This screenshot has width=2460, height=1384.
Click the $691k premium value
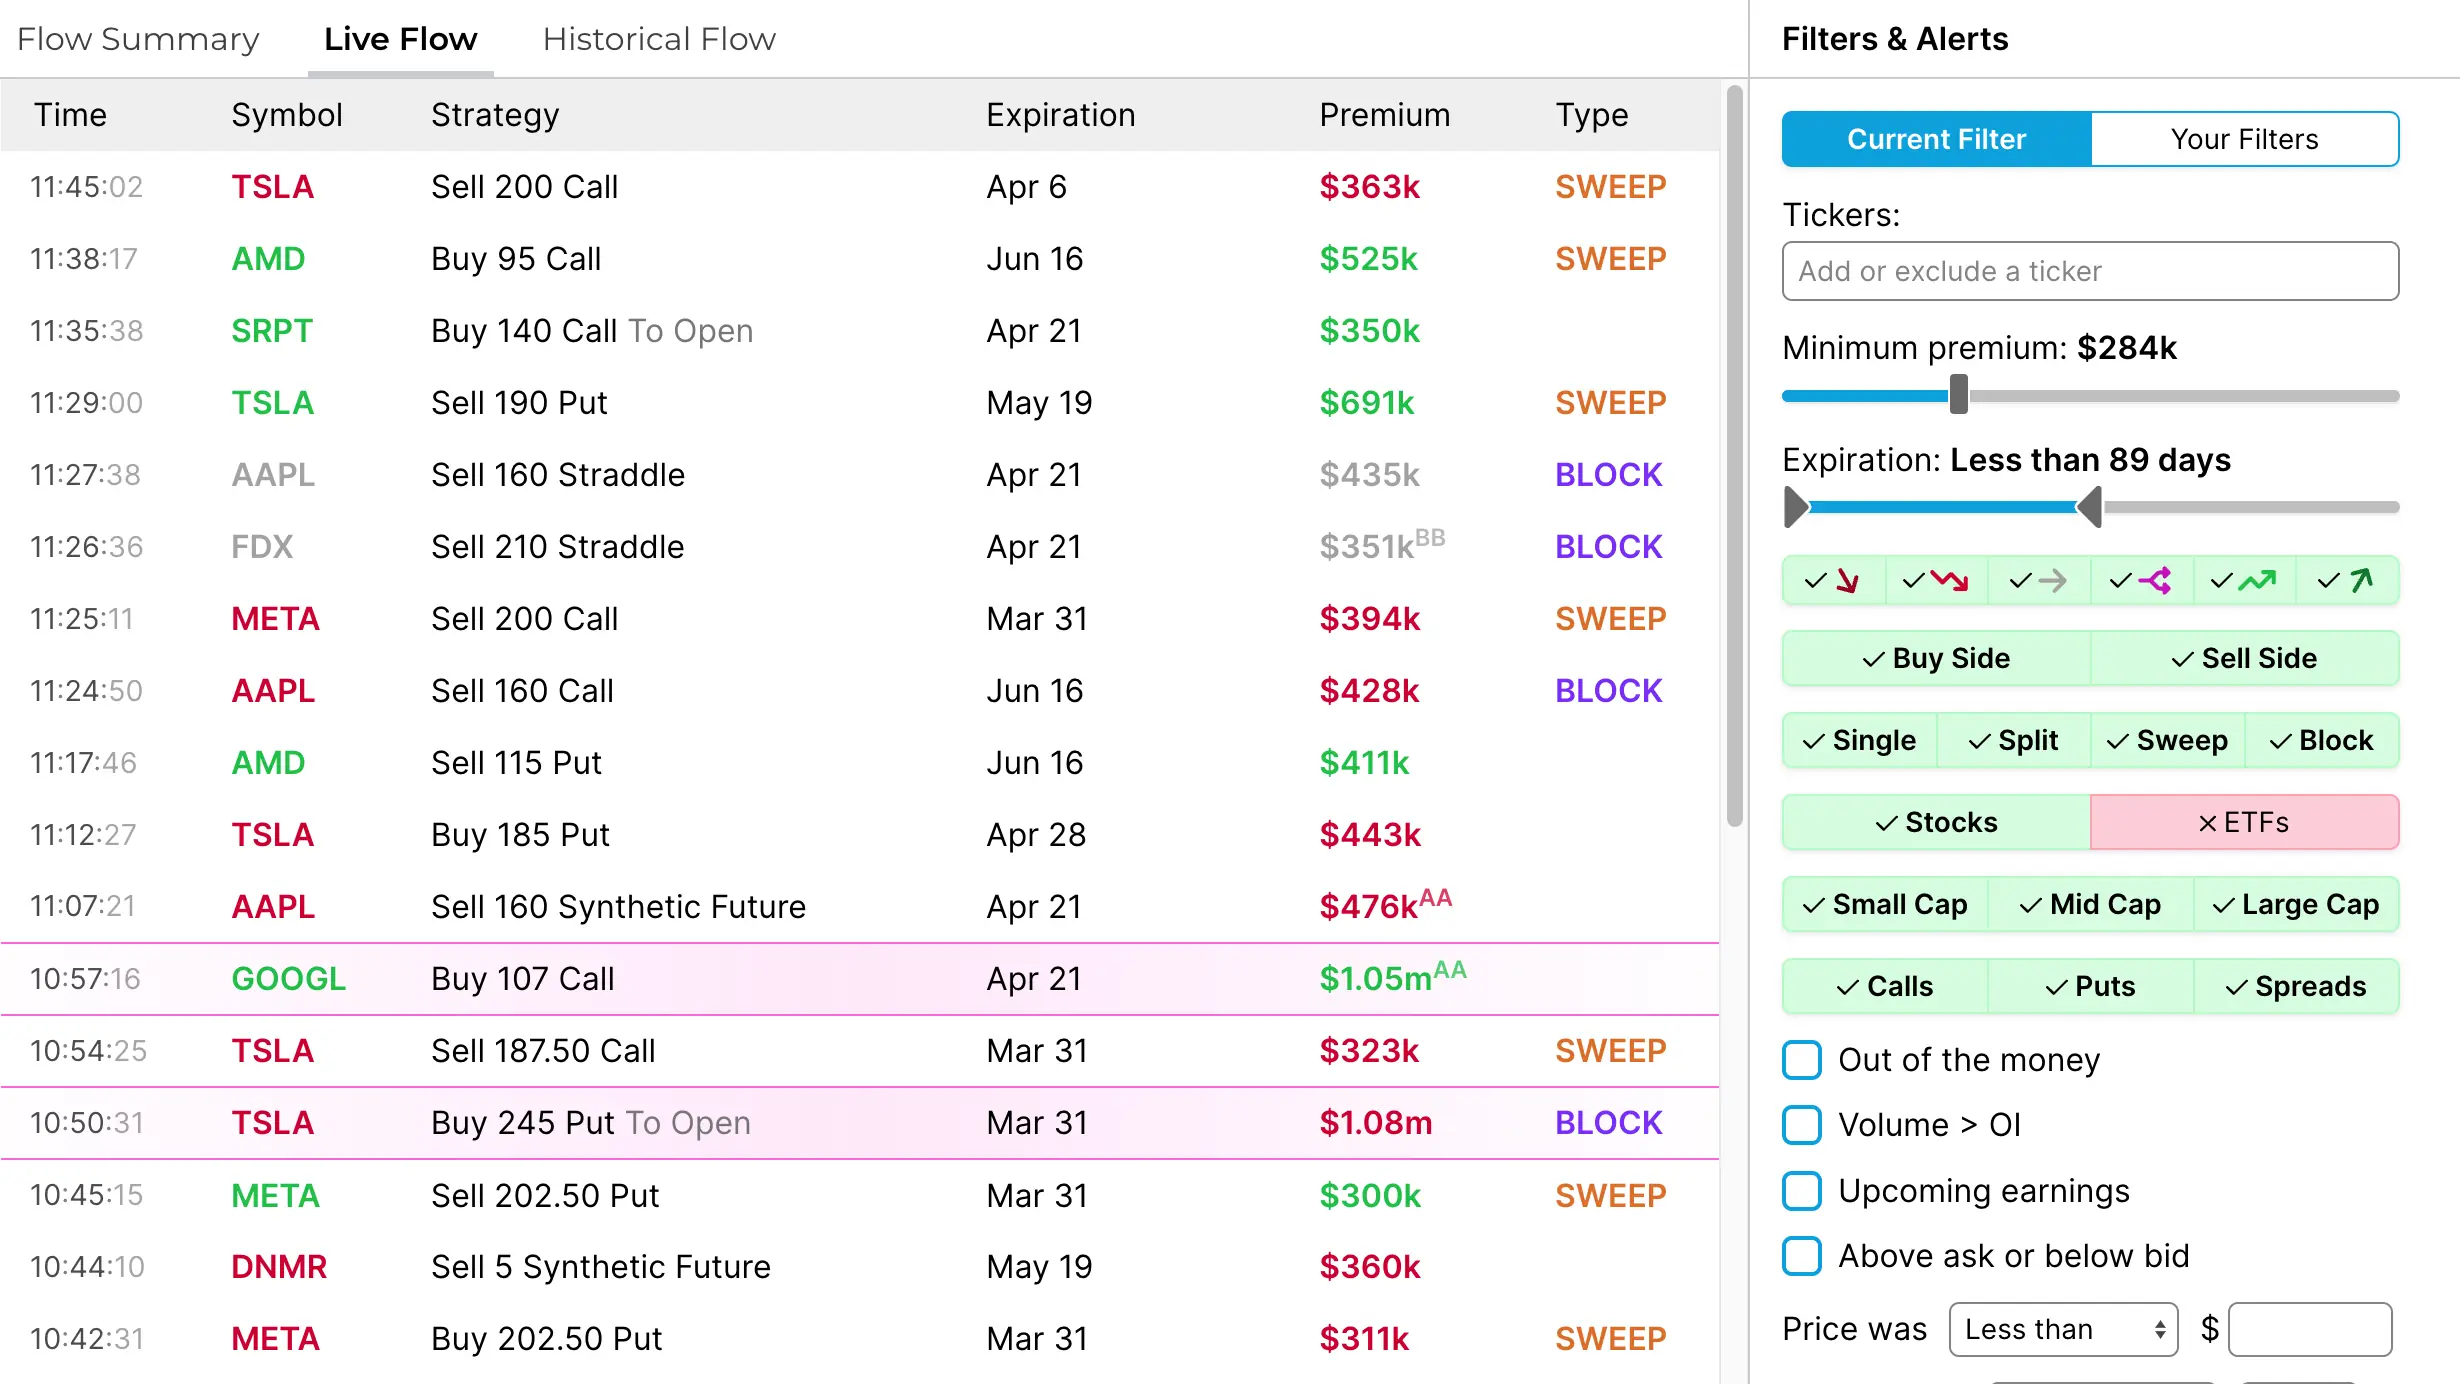click(1367, 403)
